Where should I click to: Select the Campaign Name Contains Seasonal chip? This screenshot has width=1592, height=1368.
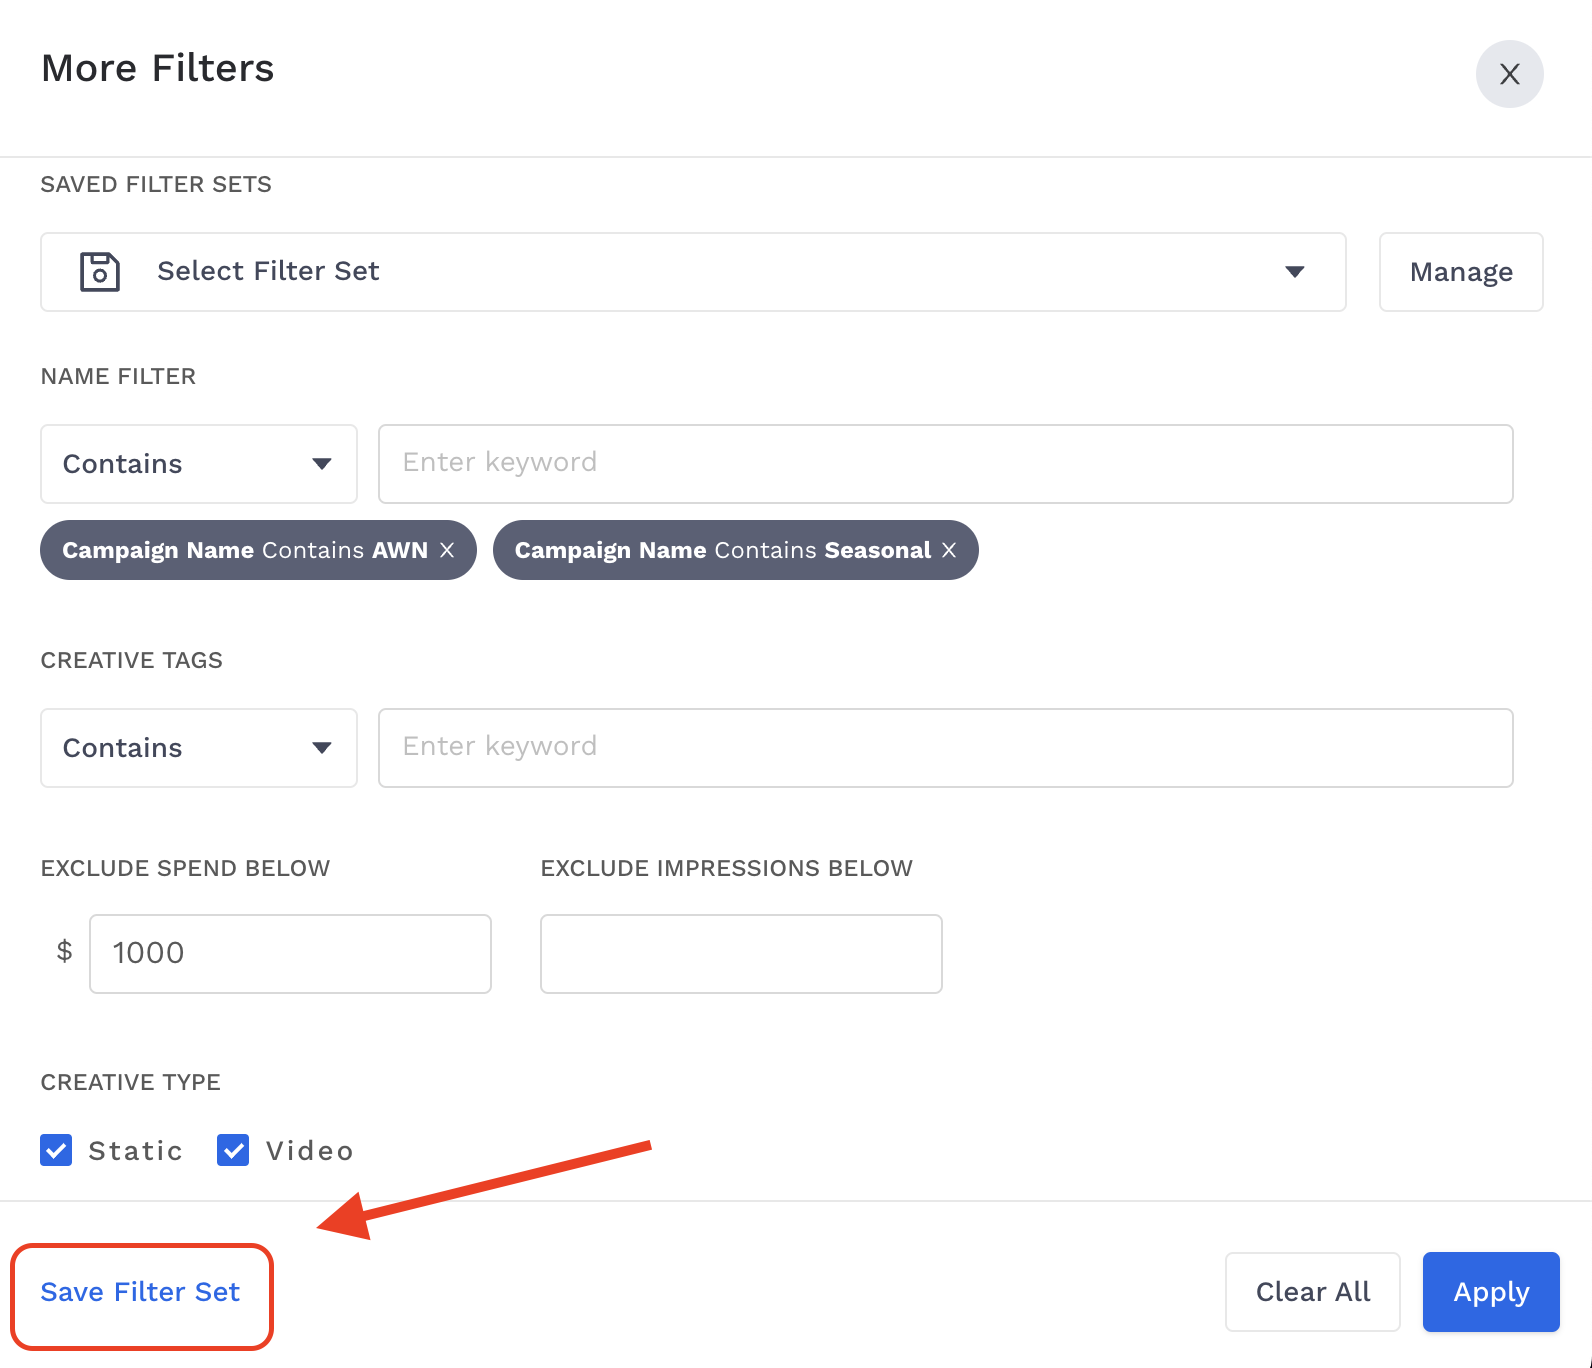coord(722,550)
